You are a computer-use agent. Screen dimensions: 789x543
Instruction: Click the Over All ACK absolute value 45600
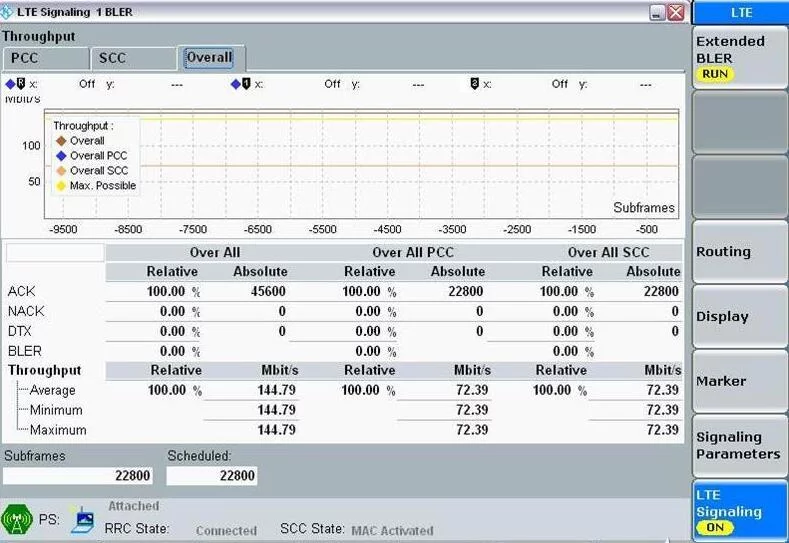(x=268, y=291)
